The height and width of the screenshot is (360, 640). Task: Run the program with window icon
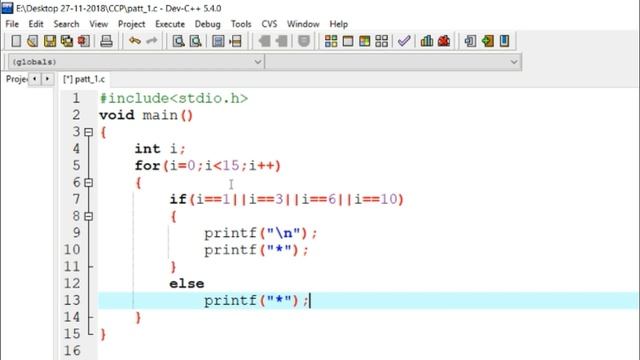348,41
